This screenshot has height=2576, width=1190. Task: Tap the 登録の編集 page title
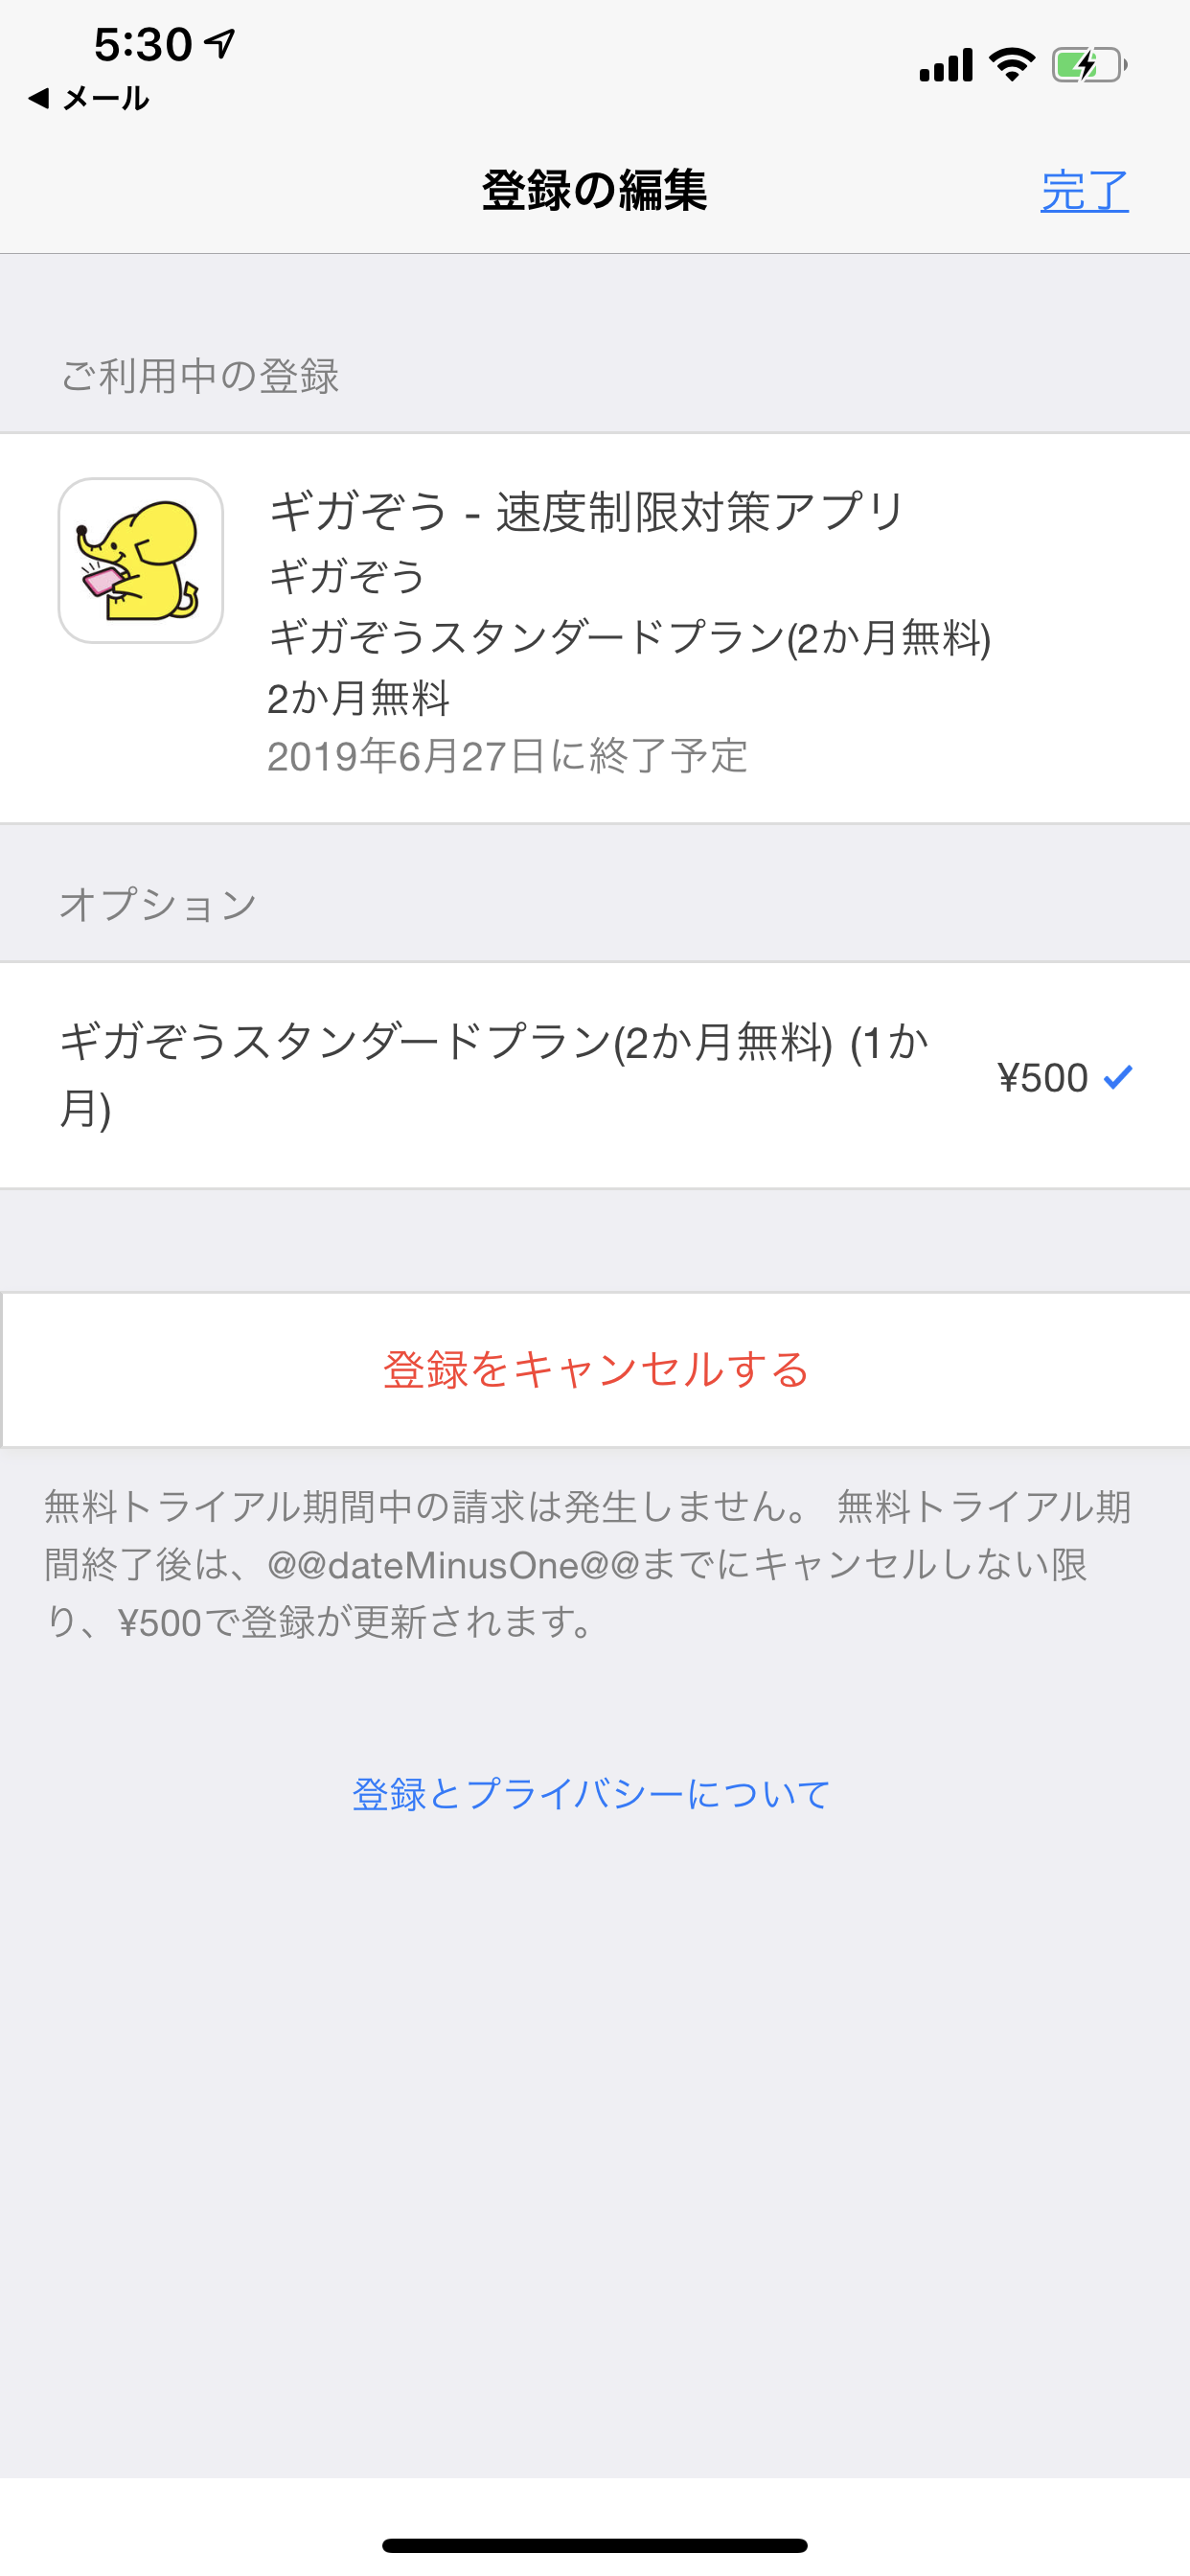click(x=594, y=190)
